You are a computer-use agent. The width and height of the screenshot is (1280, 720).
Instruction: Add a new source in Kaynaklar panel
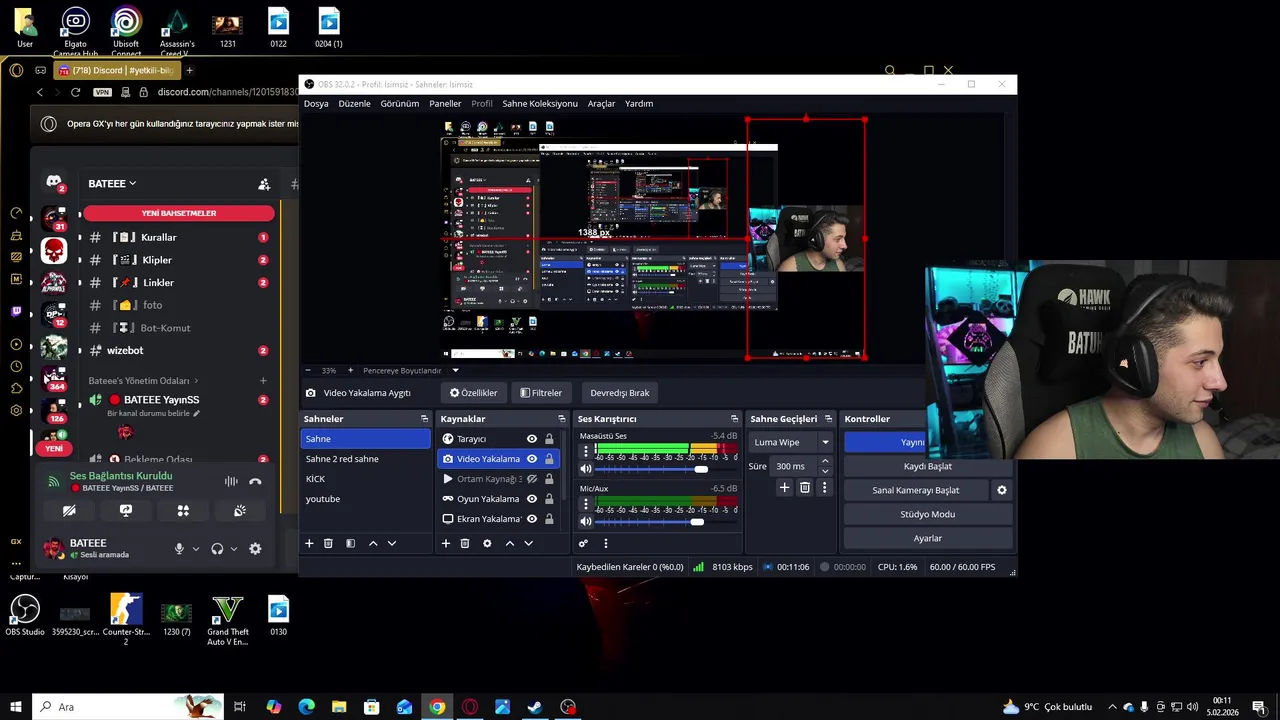[446, 543]
